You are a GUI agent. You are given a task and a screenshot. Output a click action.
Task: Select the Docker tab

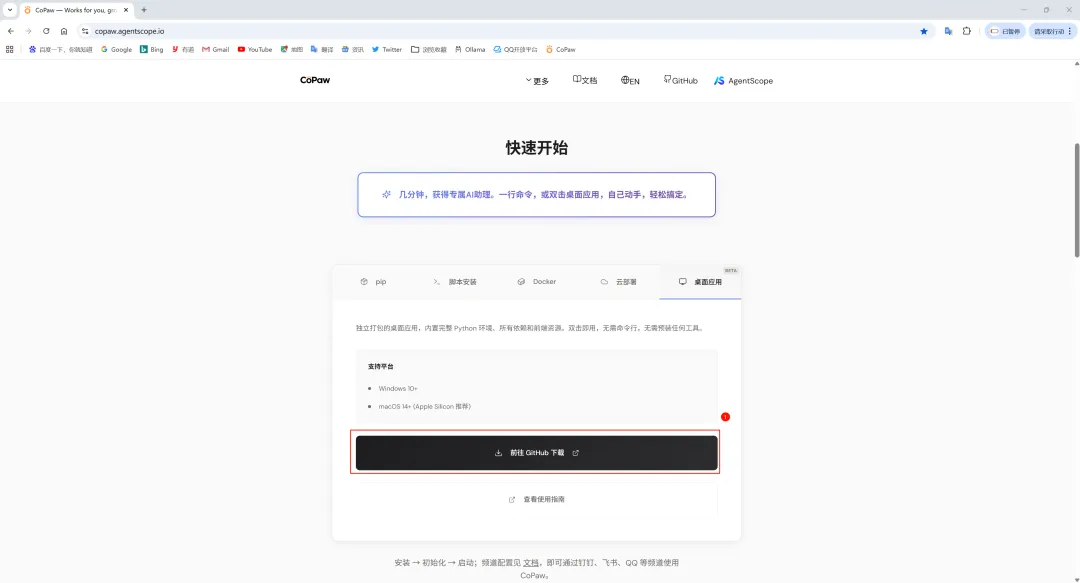tap(537, 282)
